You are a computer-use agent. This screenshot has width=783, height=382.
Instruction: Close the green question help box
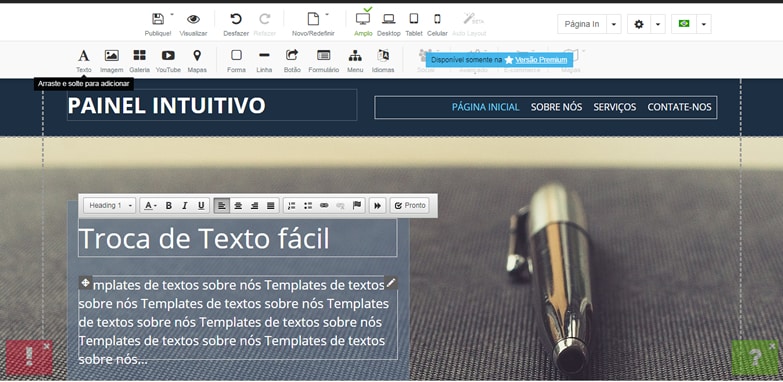772,346
